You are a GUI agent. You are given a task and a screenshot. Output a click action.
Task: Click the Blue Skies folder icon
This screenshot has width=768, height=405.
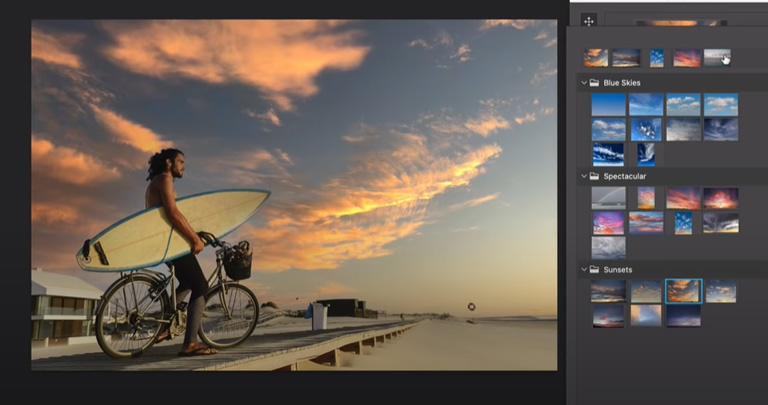(595, 83)
